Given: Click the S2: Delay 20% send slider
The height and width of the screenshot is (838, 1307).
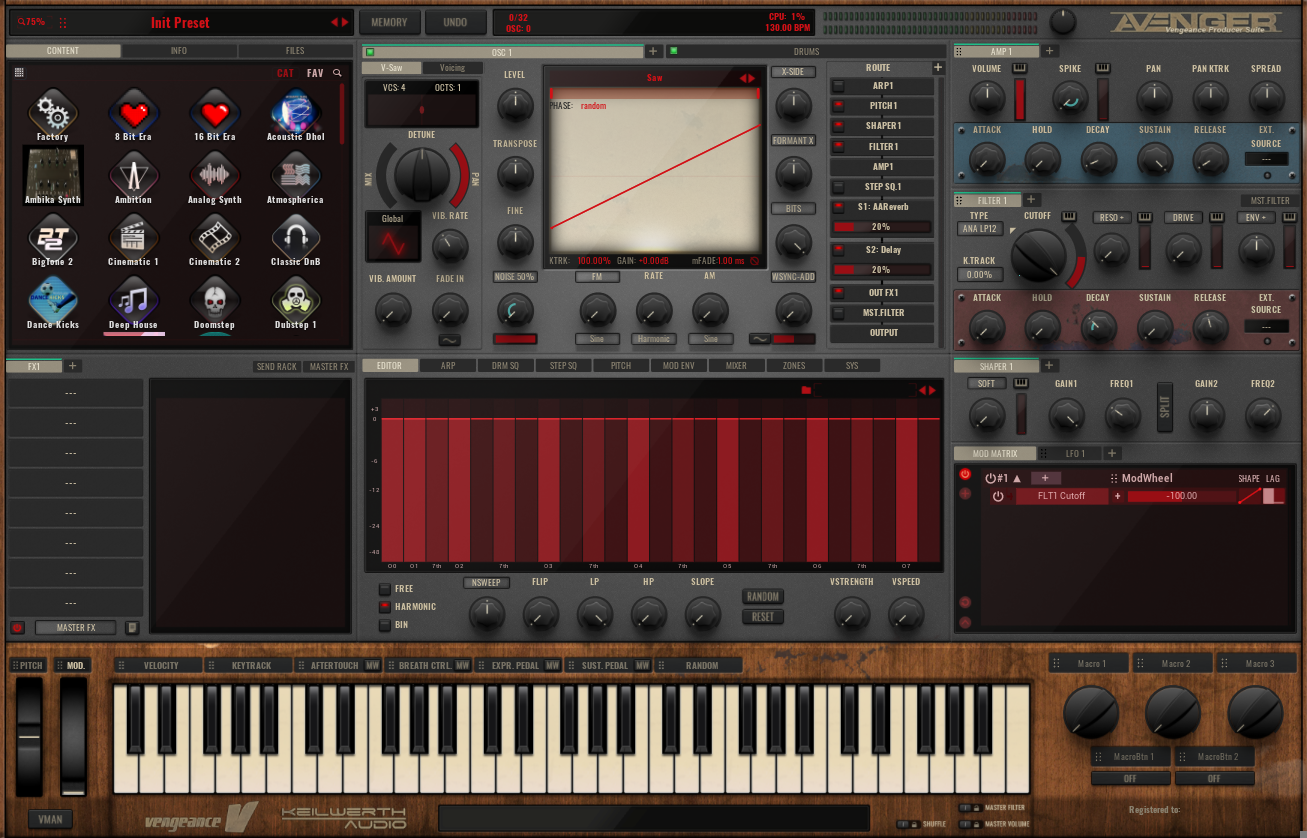Looking at the screenshot, I should click(x=883, y=270).
